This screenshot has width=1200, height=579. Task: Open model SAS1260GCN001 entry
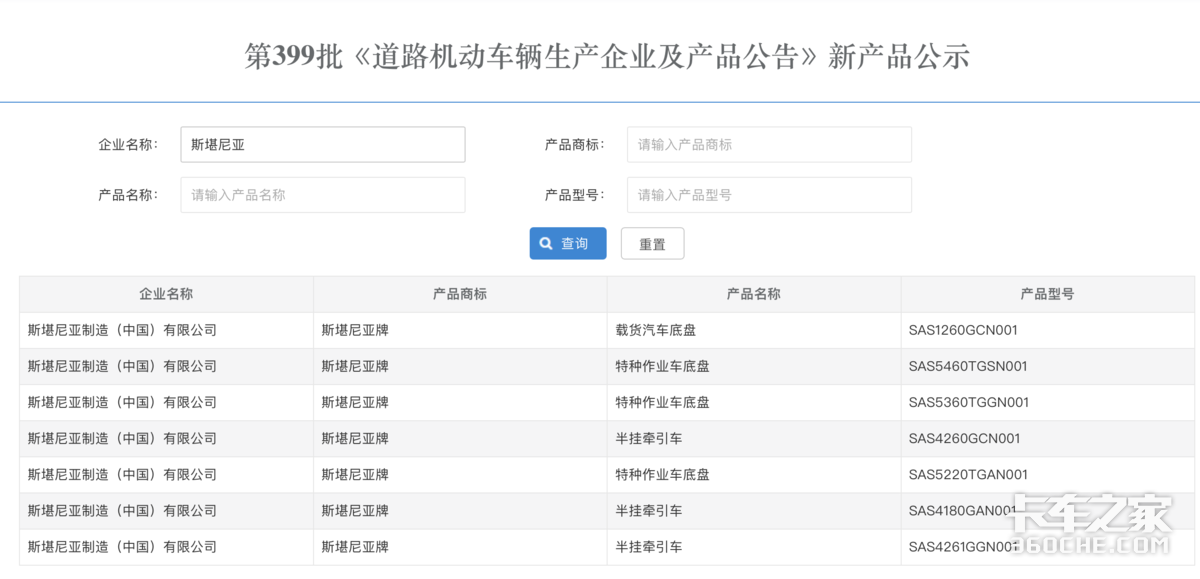963,330
